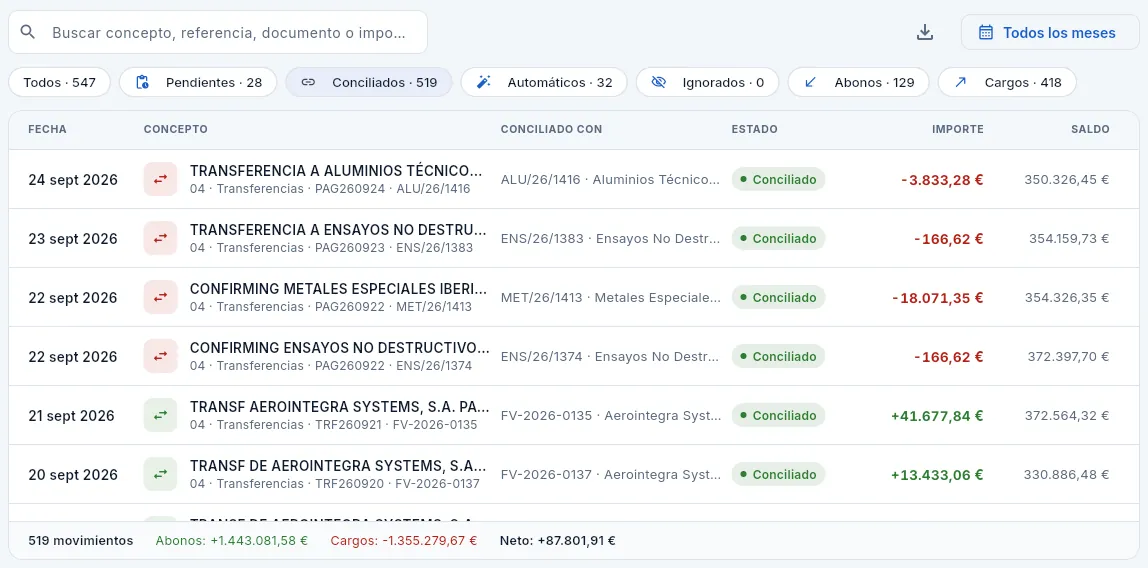
Task: Click the 372.397,70 € balance
Action: [1067, 356]
